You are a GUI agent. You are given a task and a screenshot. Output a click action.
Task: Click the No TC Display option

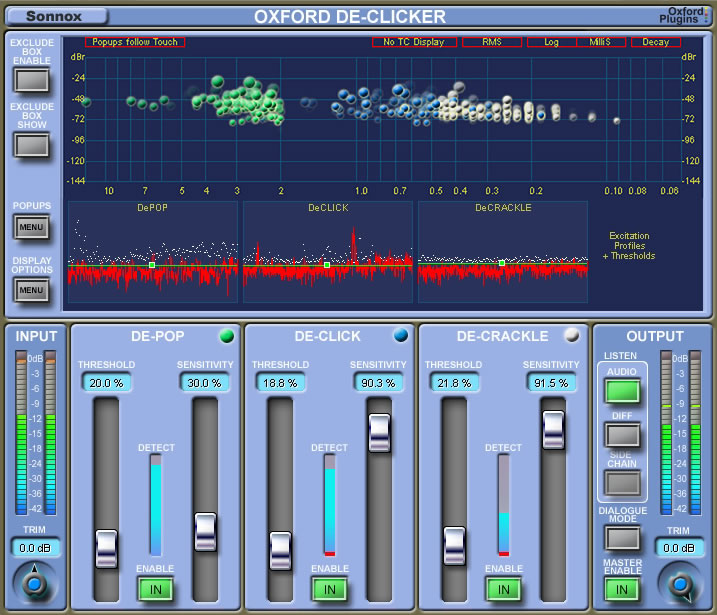(x=414, y=42)
